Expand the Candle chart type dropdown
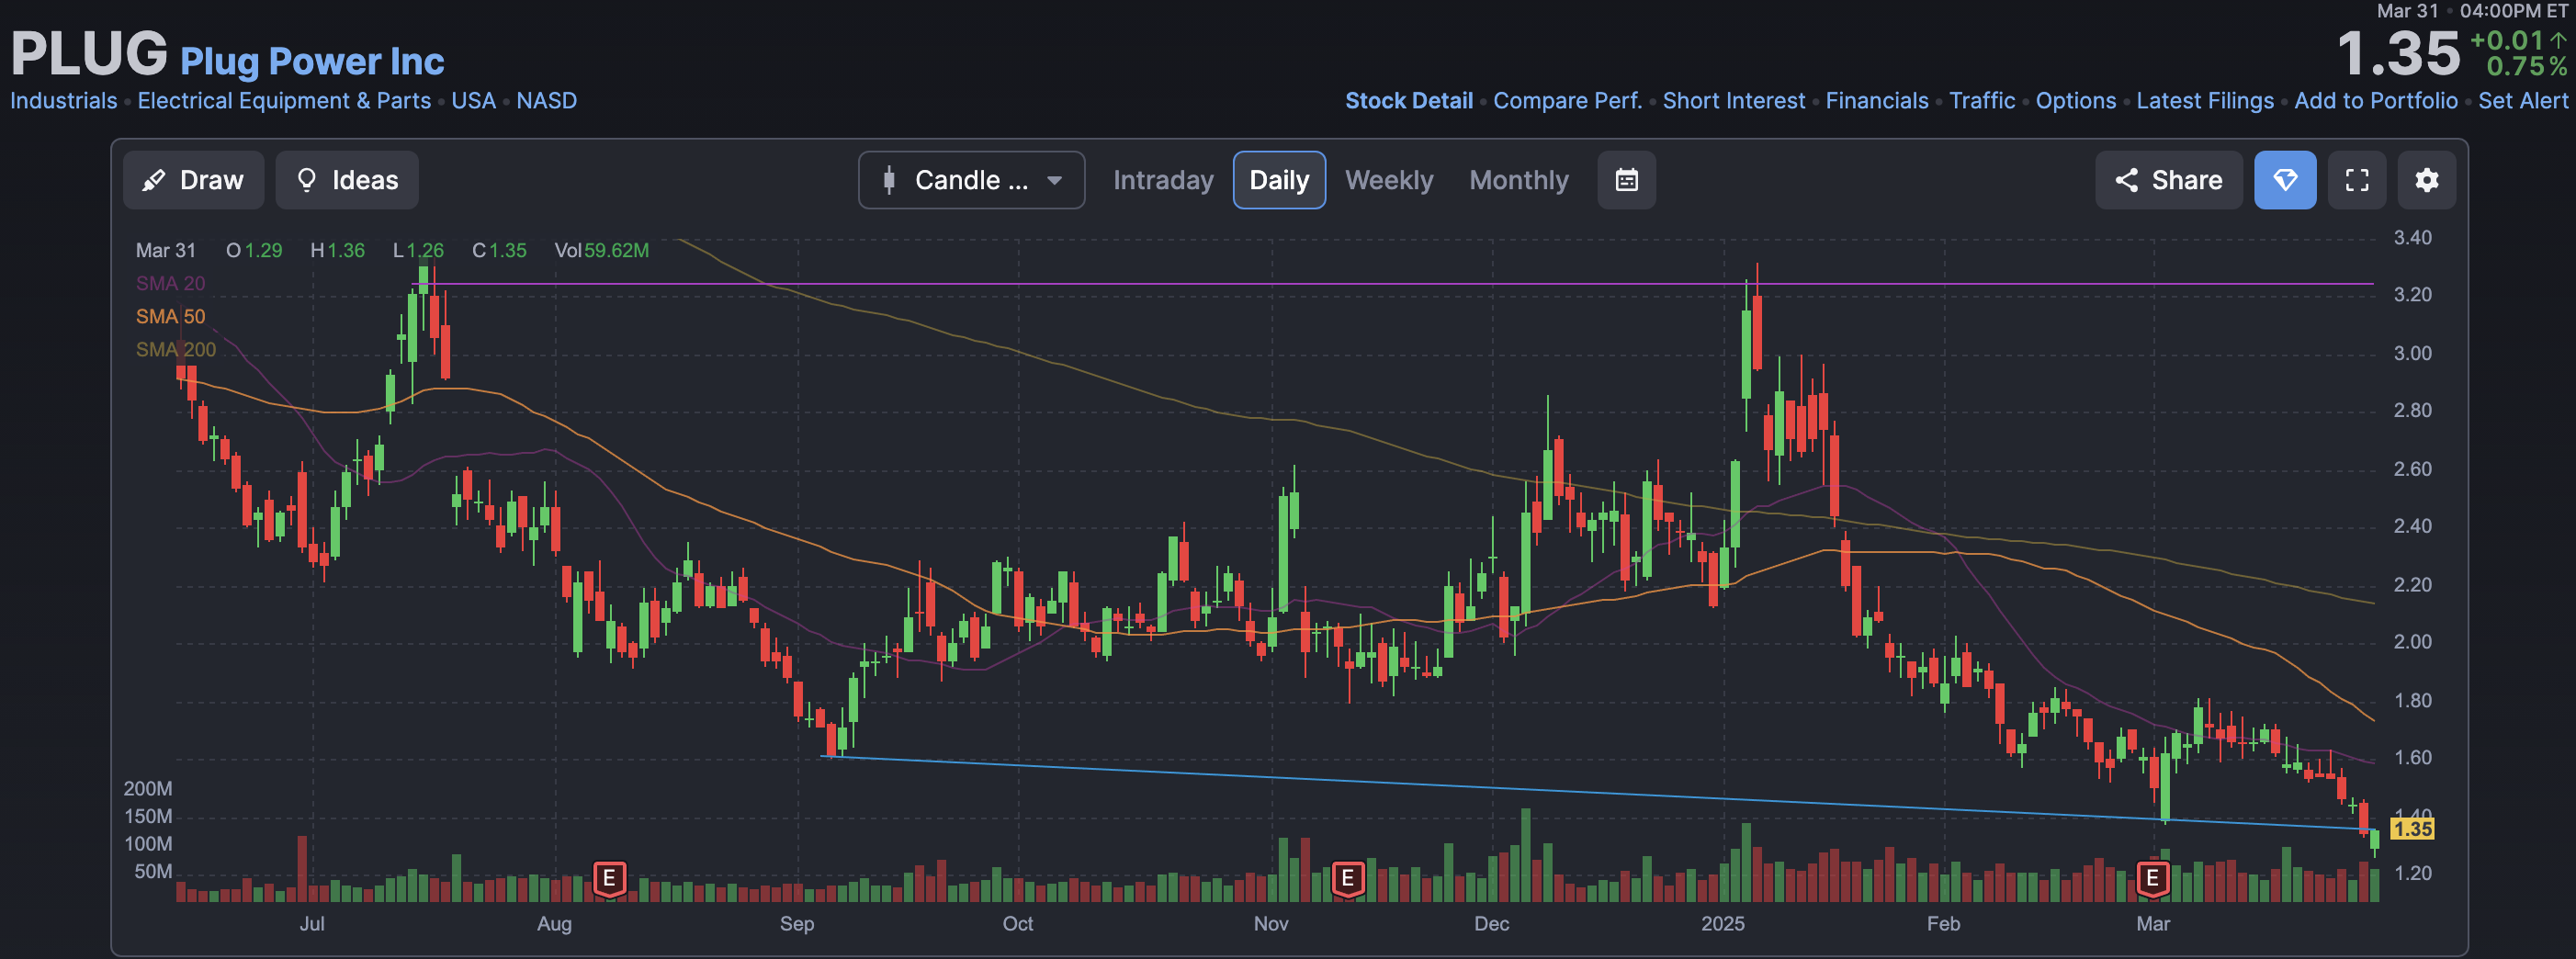The height and width of the screenshot is (959, 2576). 971,180
